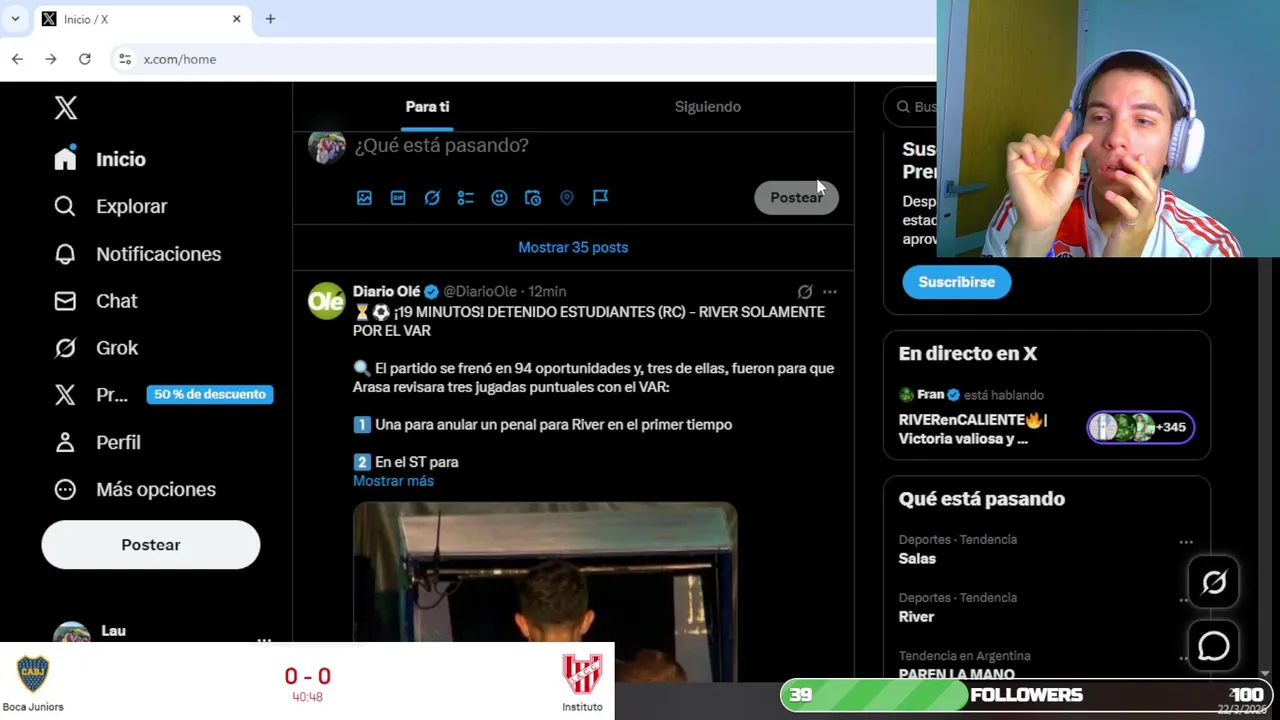Add a GIF with the GIF icon

(x=398, y=198)
